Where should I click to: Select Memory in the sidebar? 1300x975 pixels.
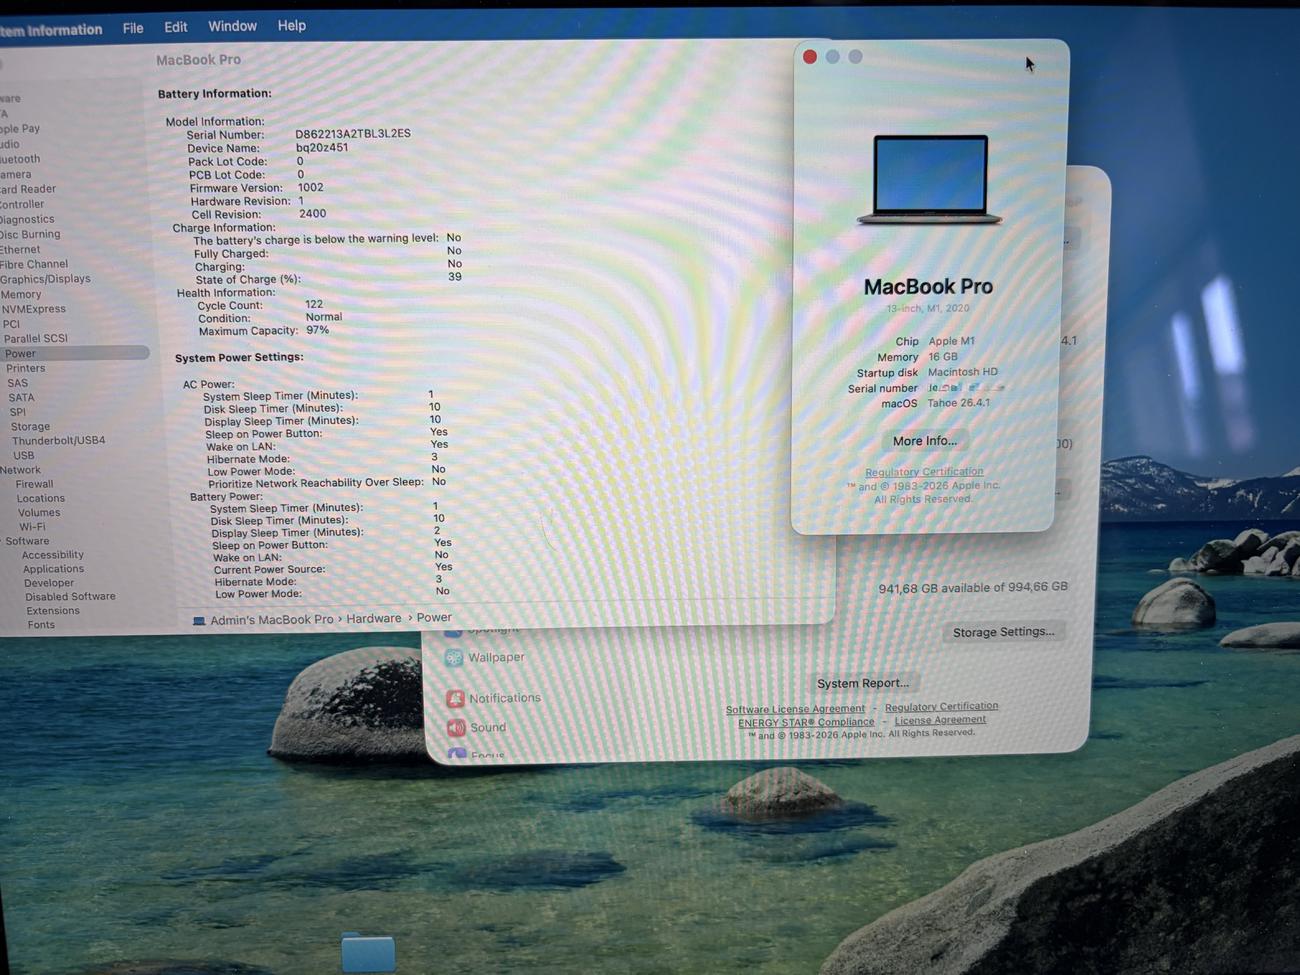(x=21, y=294)
